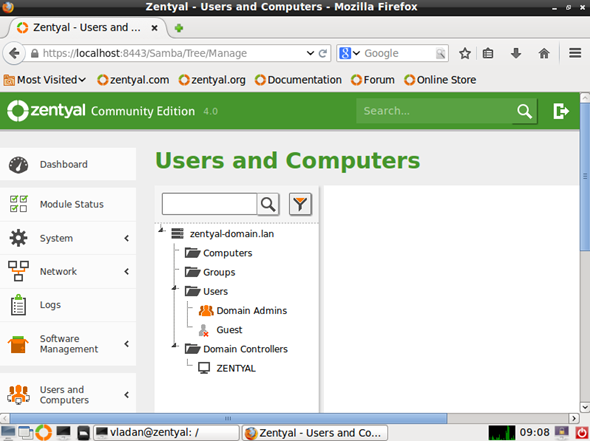Click the Zentyal logo in the header
590x441 pixels.
46,111
